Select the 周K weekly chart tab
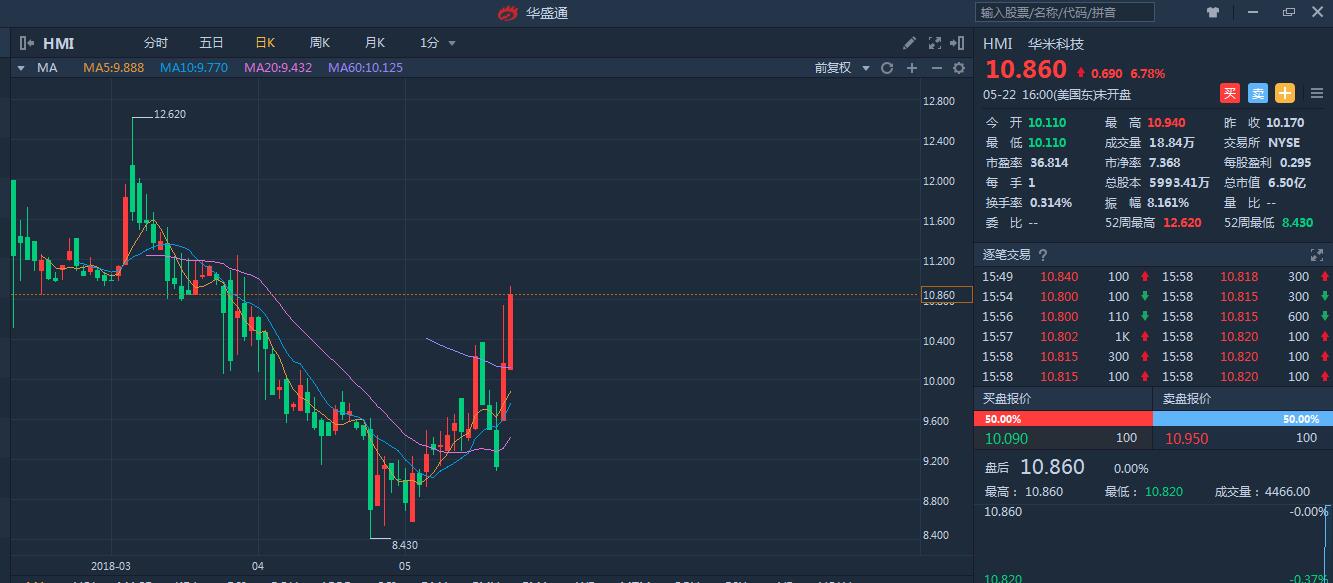 pyautogui.click(x=320, y=43)
